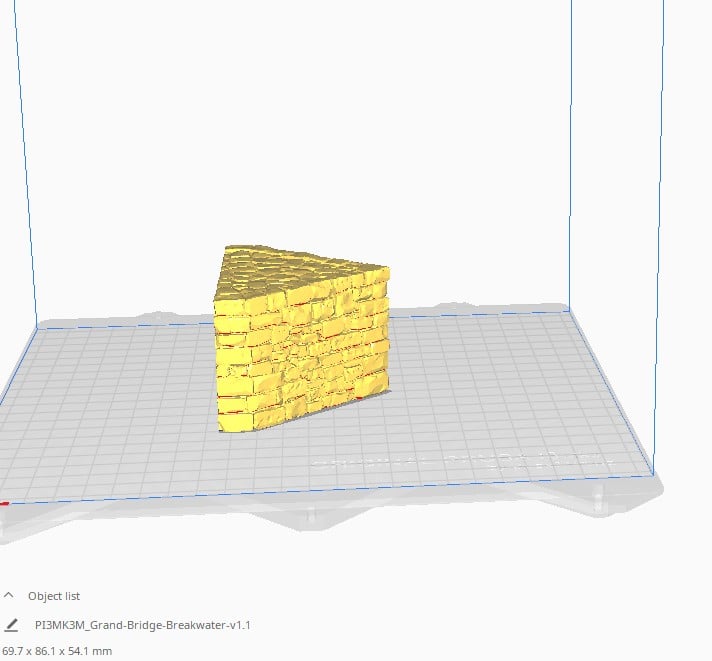Click empty viewport space above the model
This screenshot has width=712, height=661.
[x=300, y=120]
